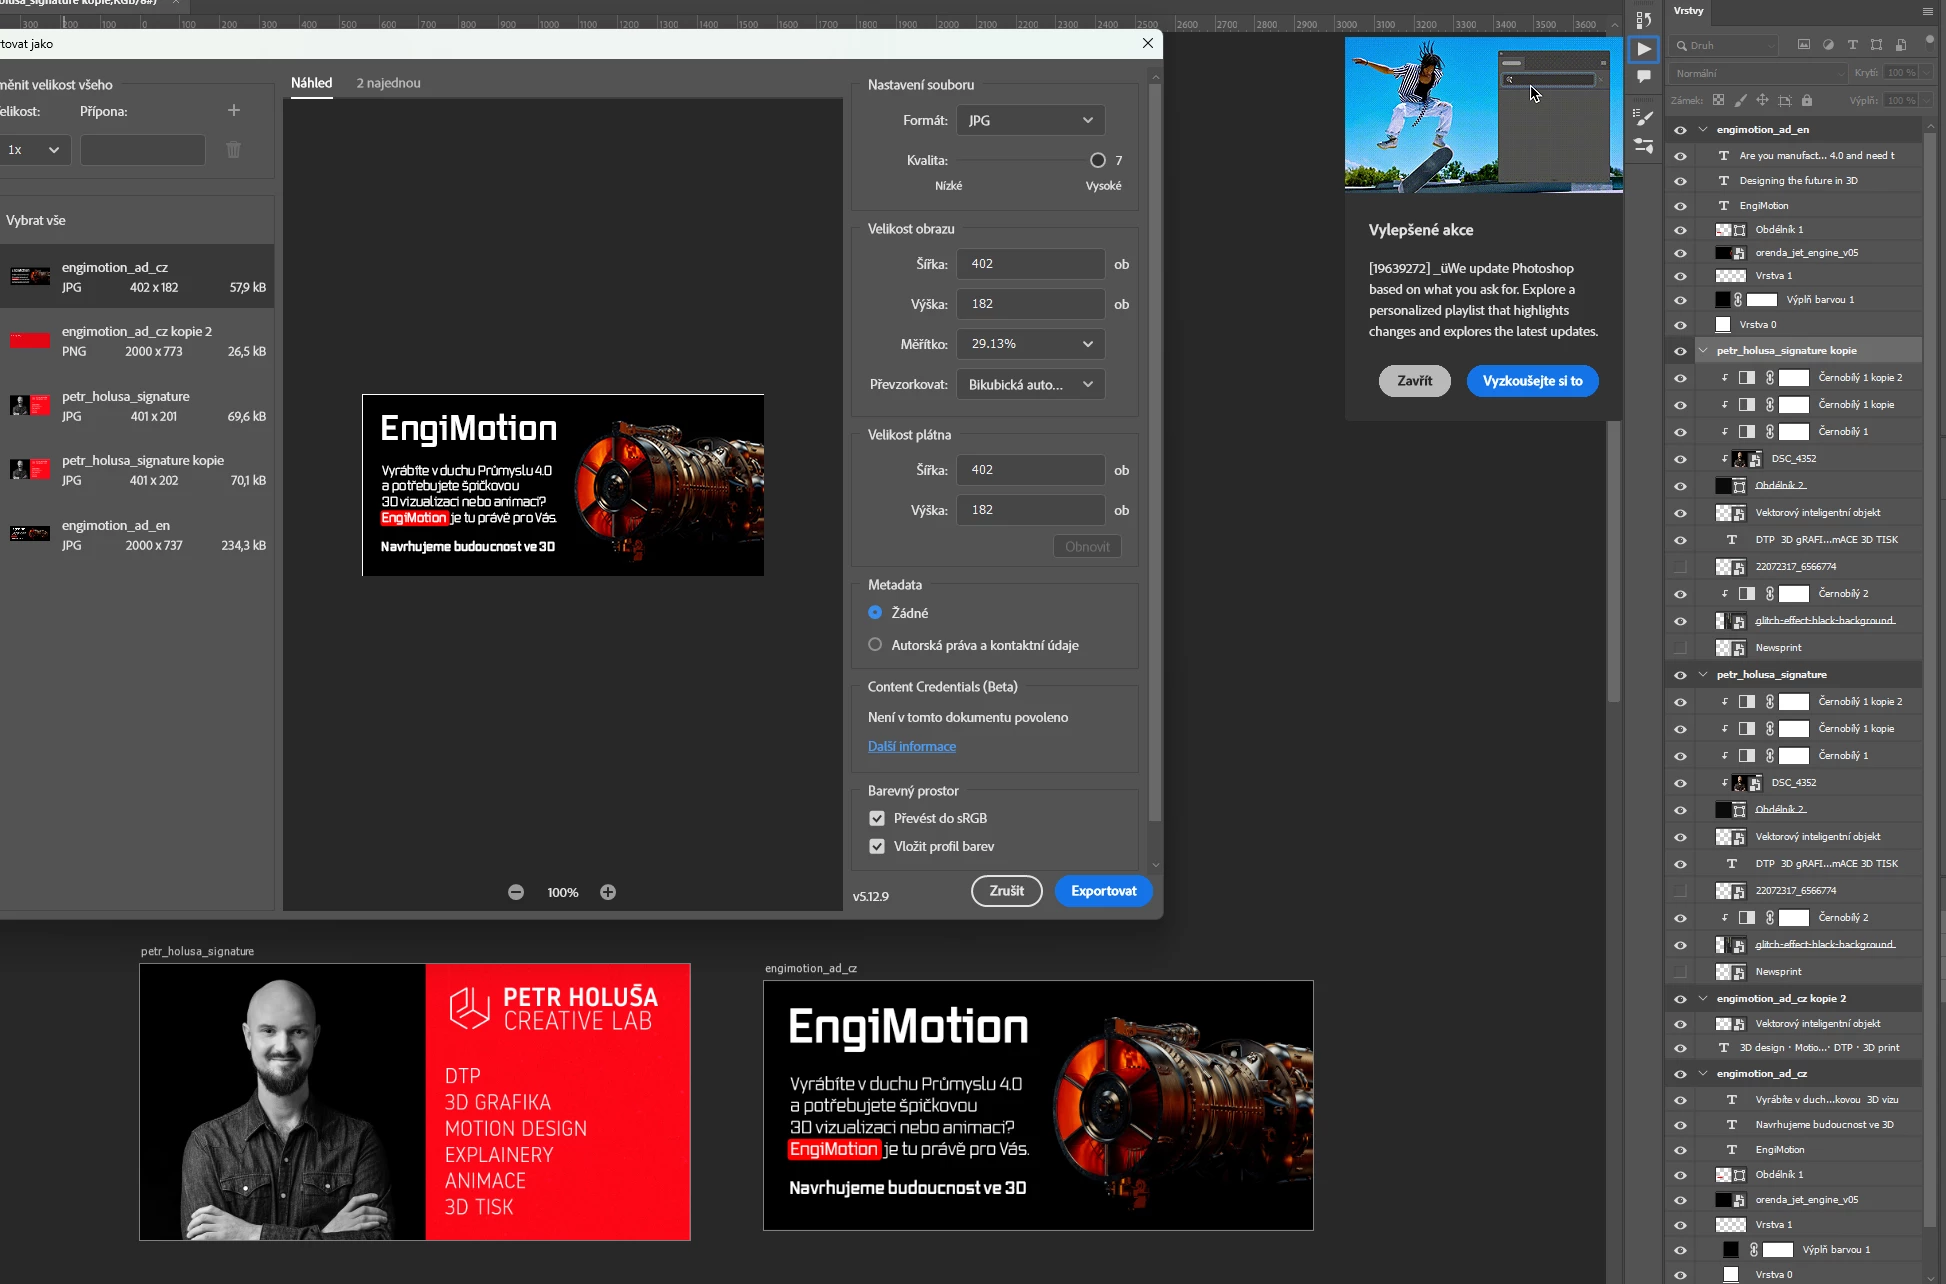
Task: Hide the 'petr_holusa_signature kopie' group
Action: point(1680,351)
